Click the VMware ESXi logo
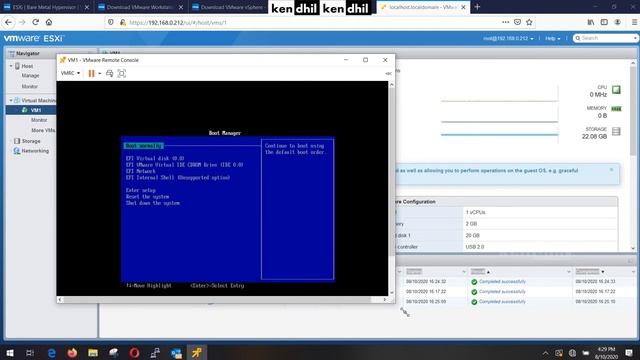 point(34,38)
